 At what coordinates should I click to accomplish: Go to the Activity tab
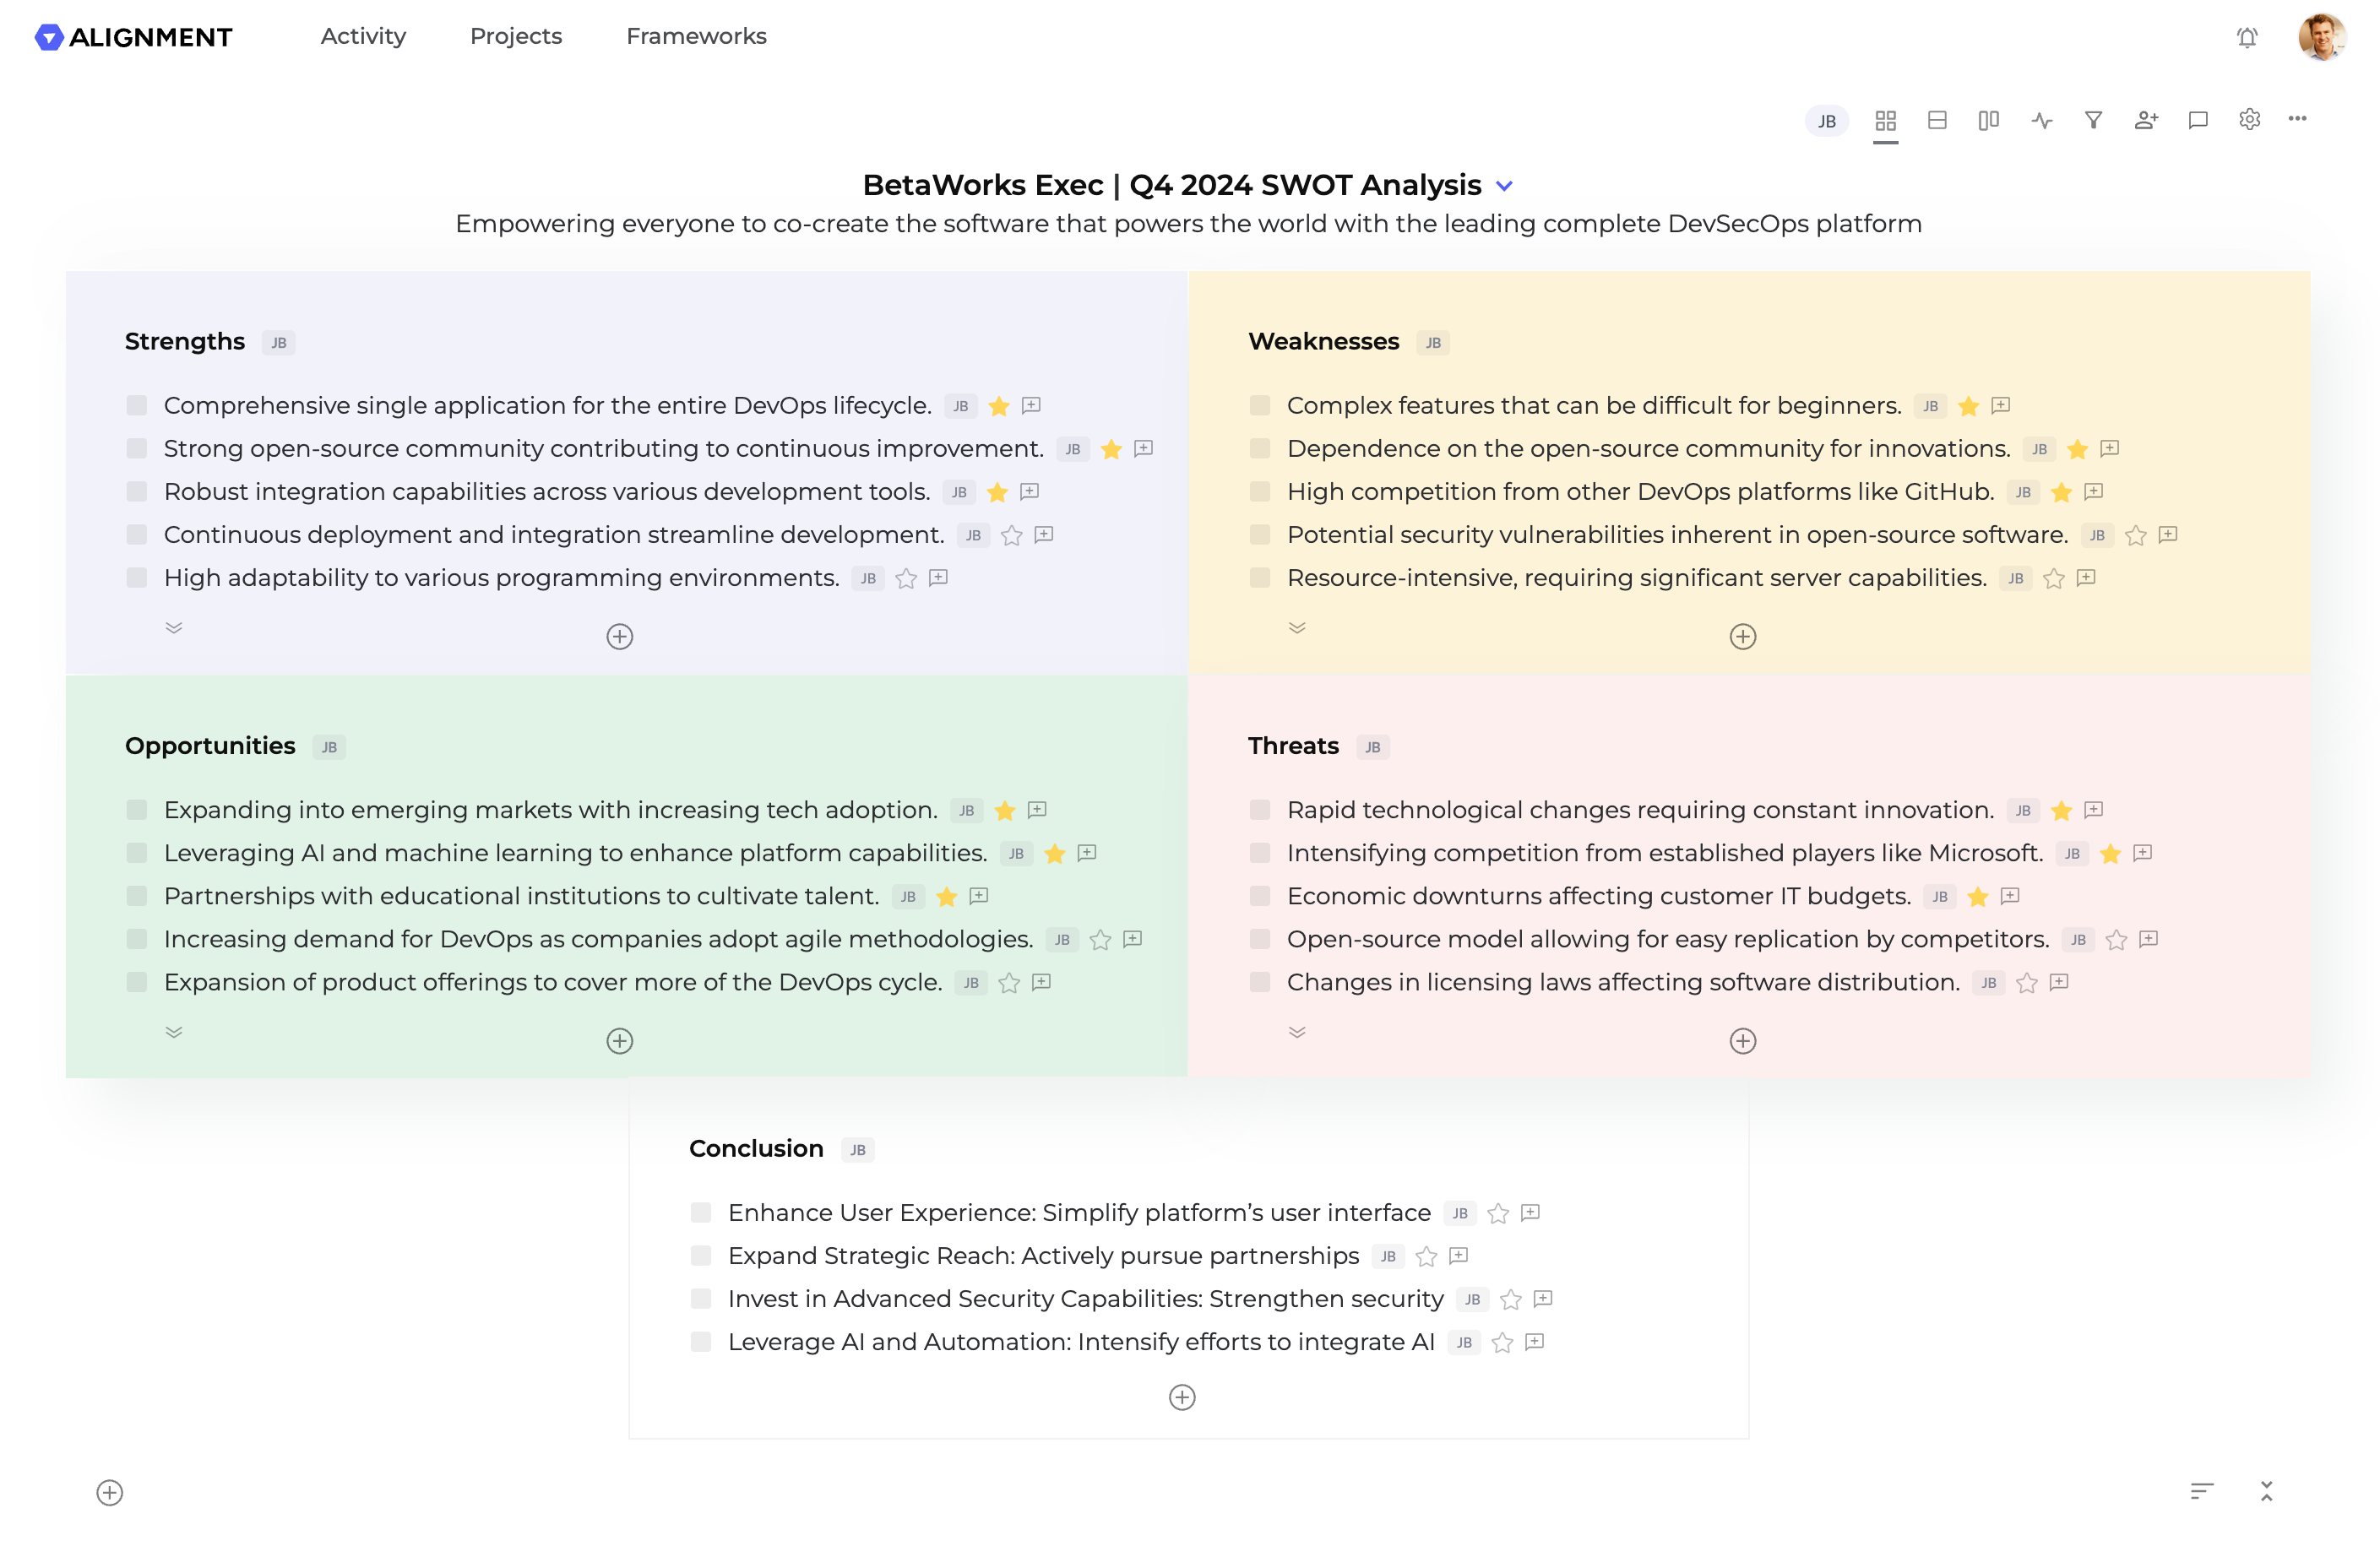[363, 36]
